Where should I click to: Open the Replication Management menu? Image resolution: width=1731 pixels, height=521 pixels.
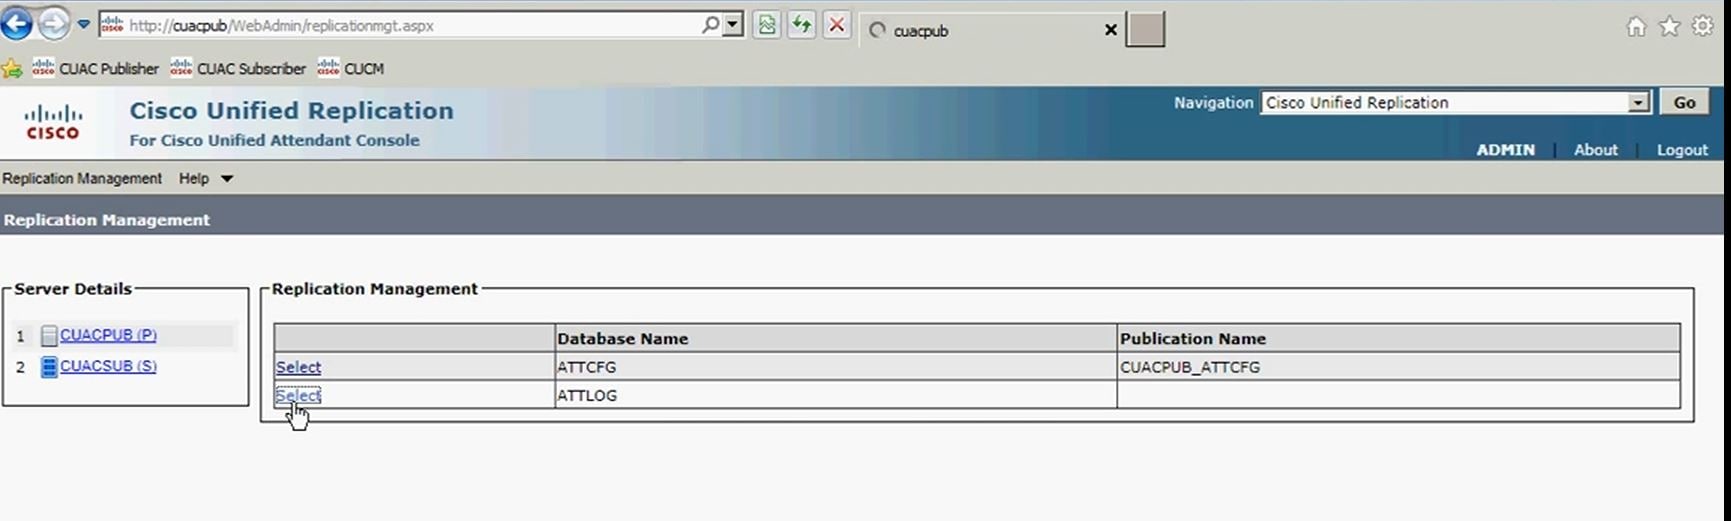[82, 178]
